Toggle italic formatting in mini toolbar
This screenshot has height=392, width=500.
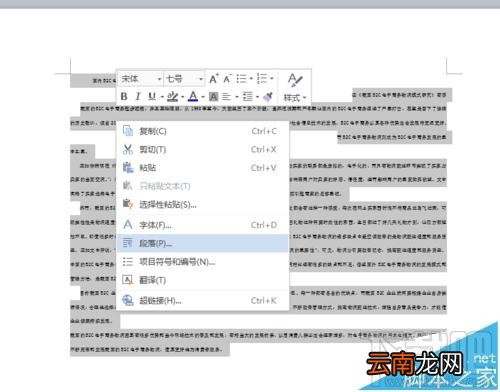(137, 97)
